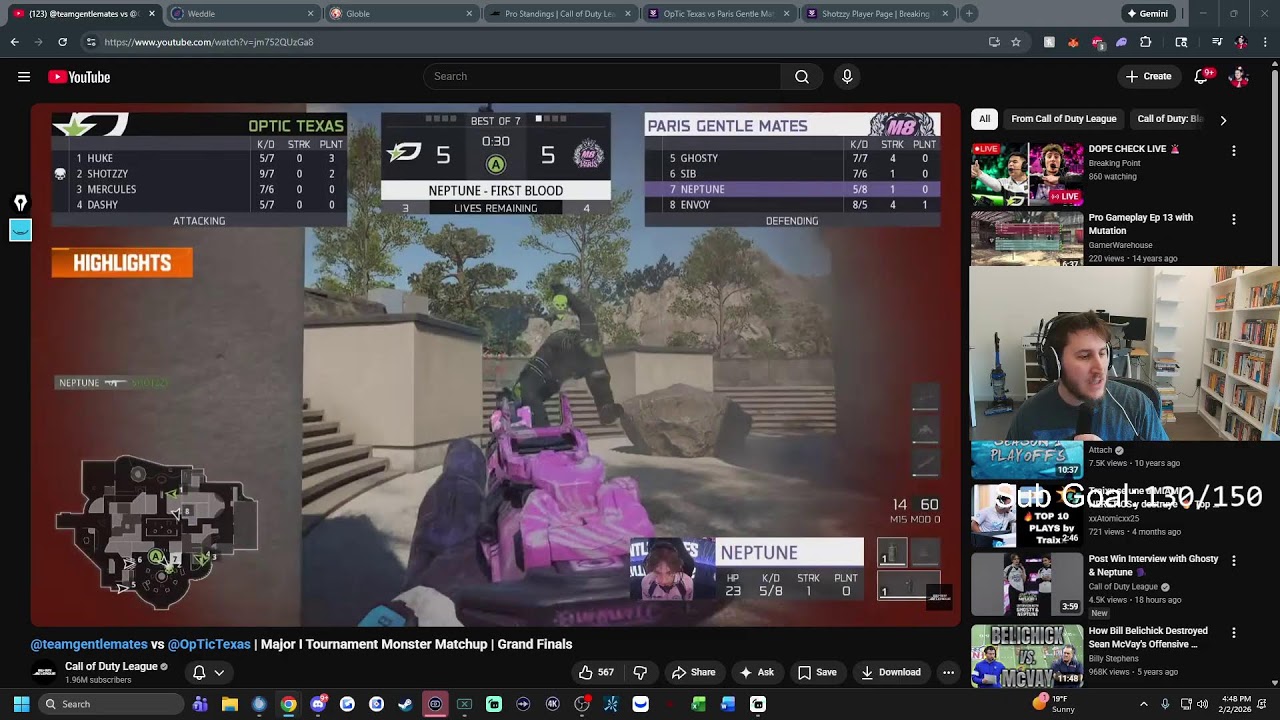This screenshot has height=720, width=1280.
Task: Open Discord from the taskbar
Action: (x=318, y=704)
